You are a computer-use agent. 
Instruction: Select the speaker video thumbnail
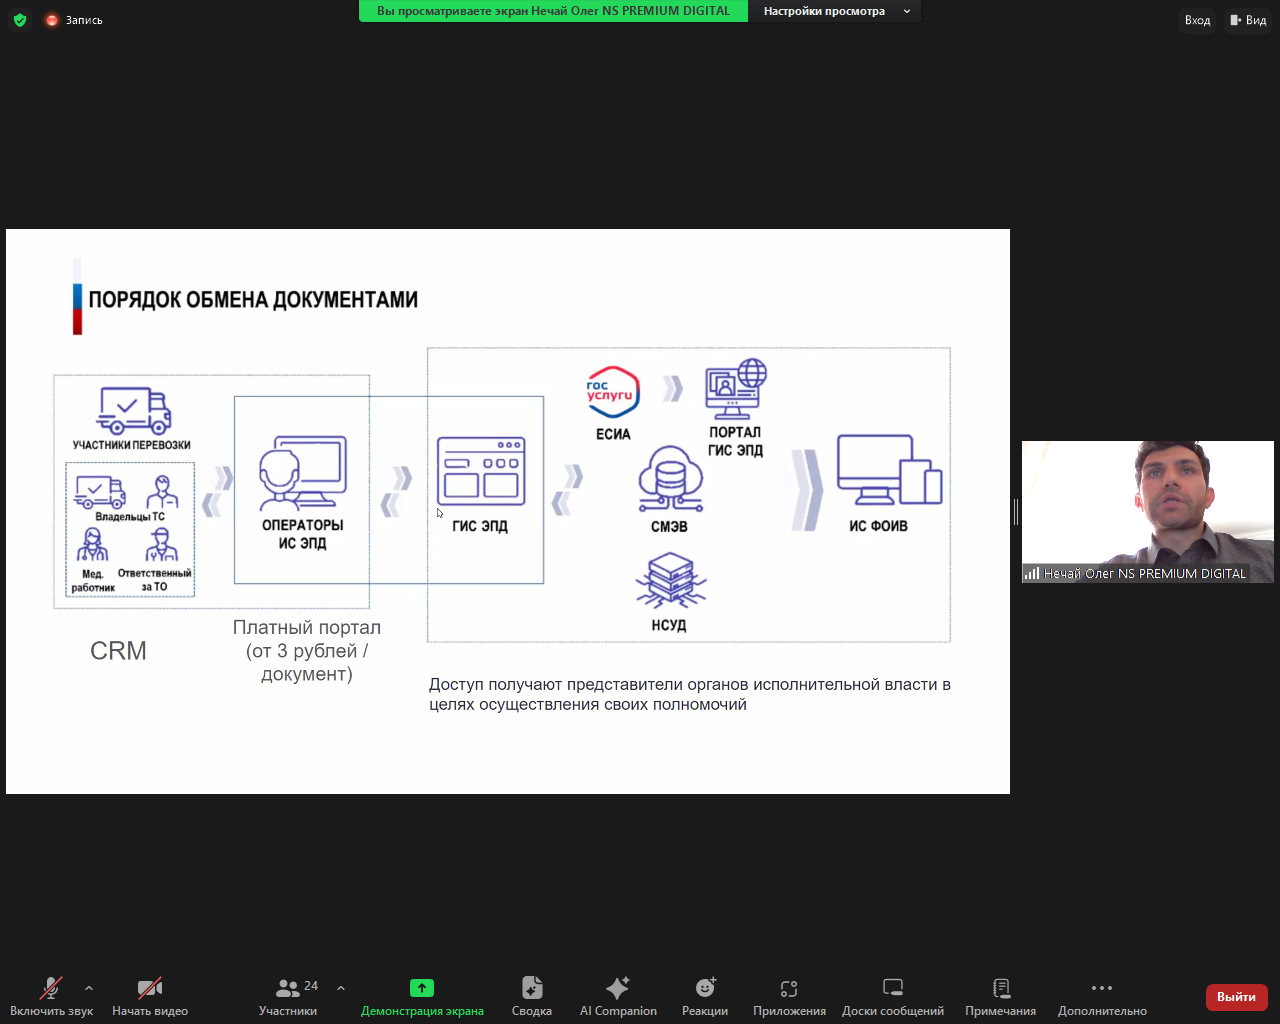click(x=1147, y=511)
